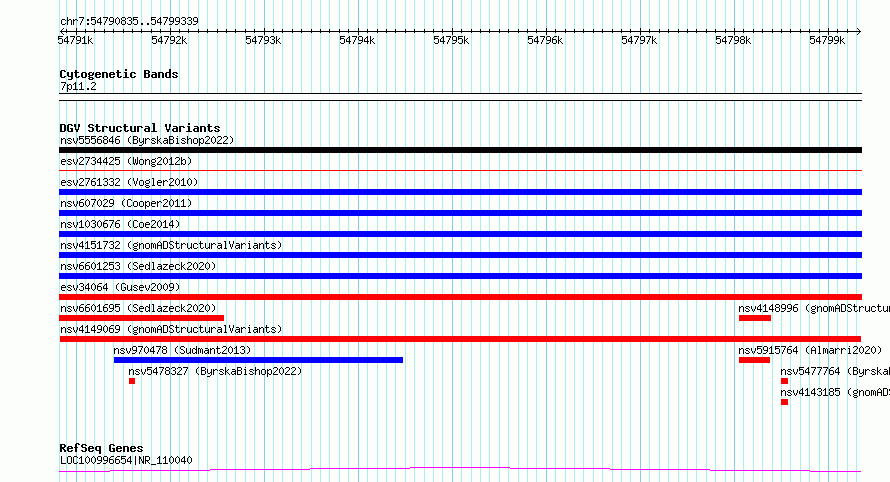Open the esv2734425 (Wong2012b) label
This screenshot has height=482, width=890.
[x=126, y=161]
